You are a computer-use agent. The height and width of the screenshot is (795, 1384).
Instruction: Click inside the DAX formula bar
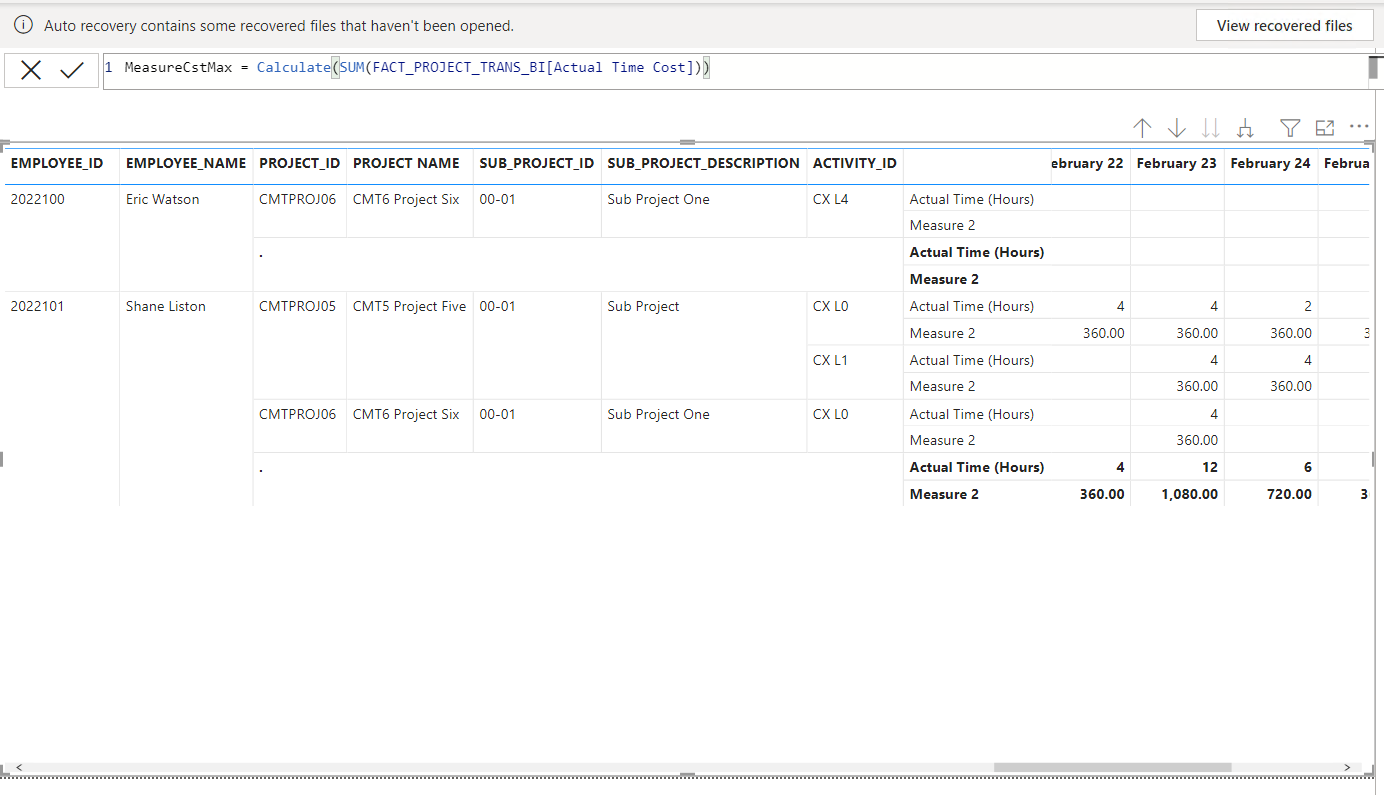pyautogui.click(x=735, y=71)
